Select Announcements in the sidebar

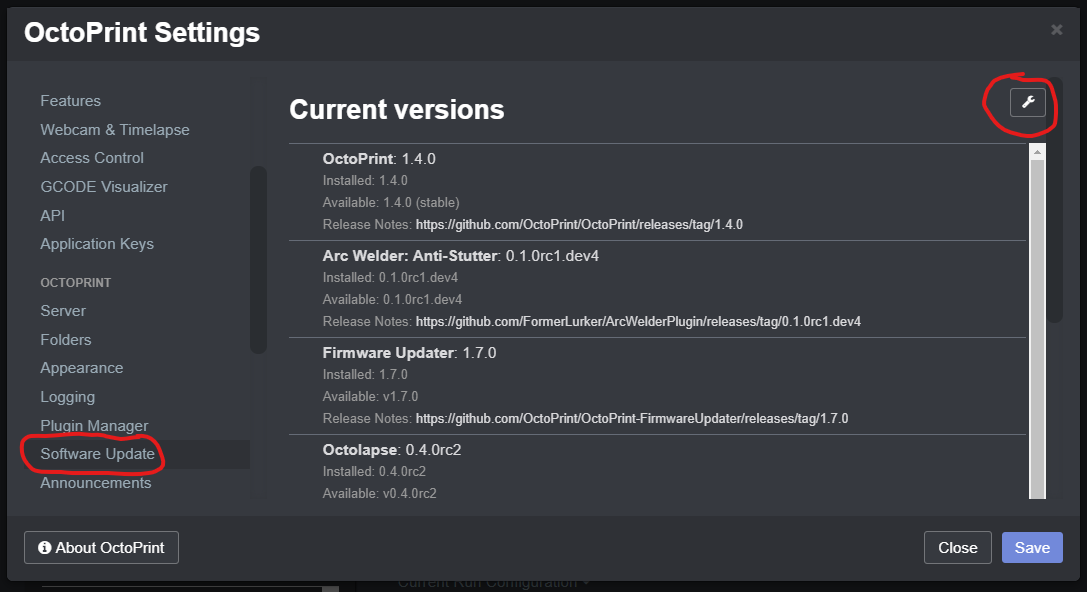click(x=95, y=482)
